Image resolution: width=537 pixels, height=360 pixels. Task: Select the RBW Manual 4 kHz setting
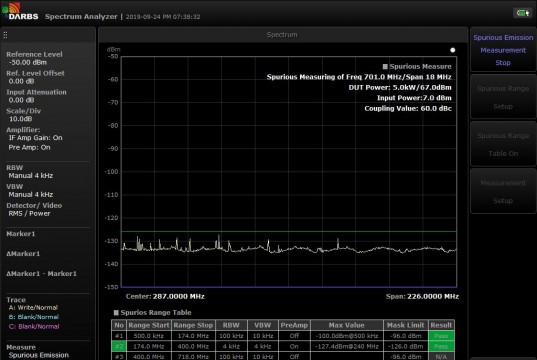pyautogui.click(x=30, y=172)
